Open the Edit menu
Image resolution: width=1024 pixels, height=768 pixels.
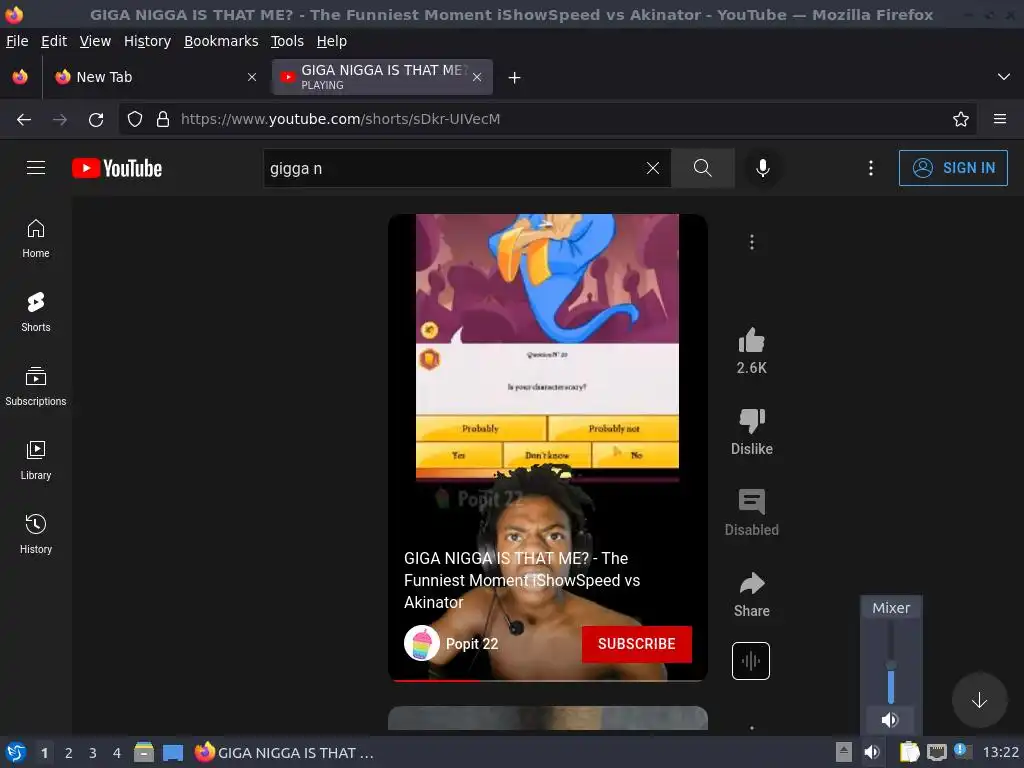click(54, 41)
